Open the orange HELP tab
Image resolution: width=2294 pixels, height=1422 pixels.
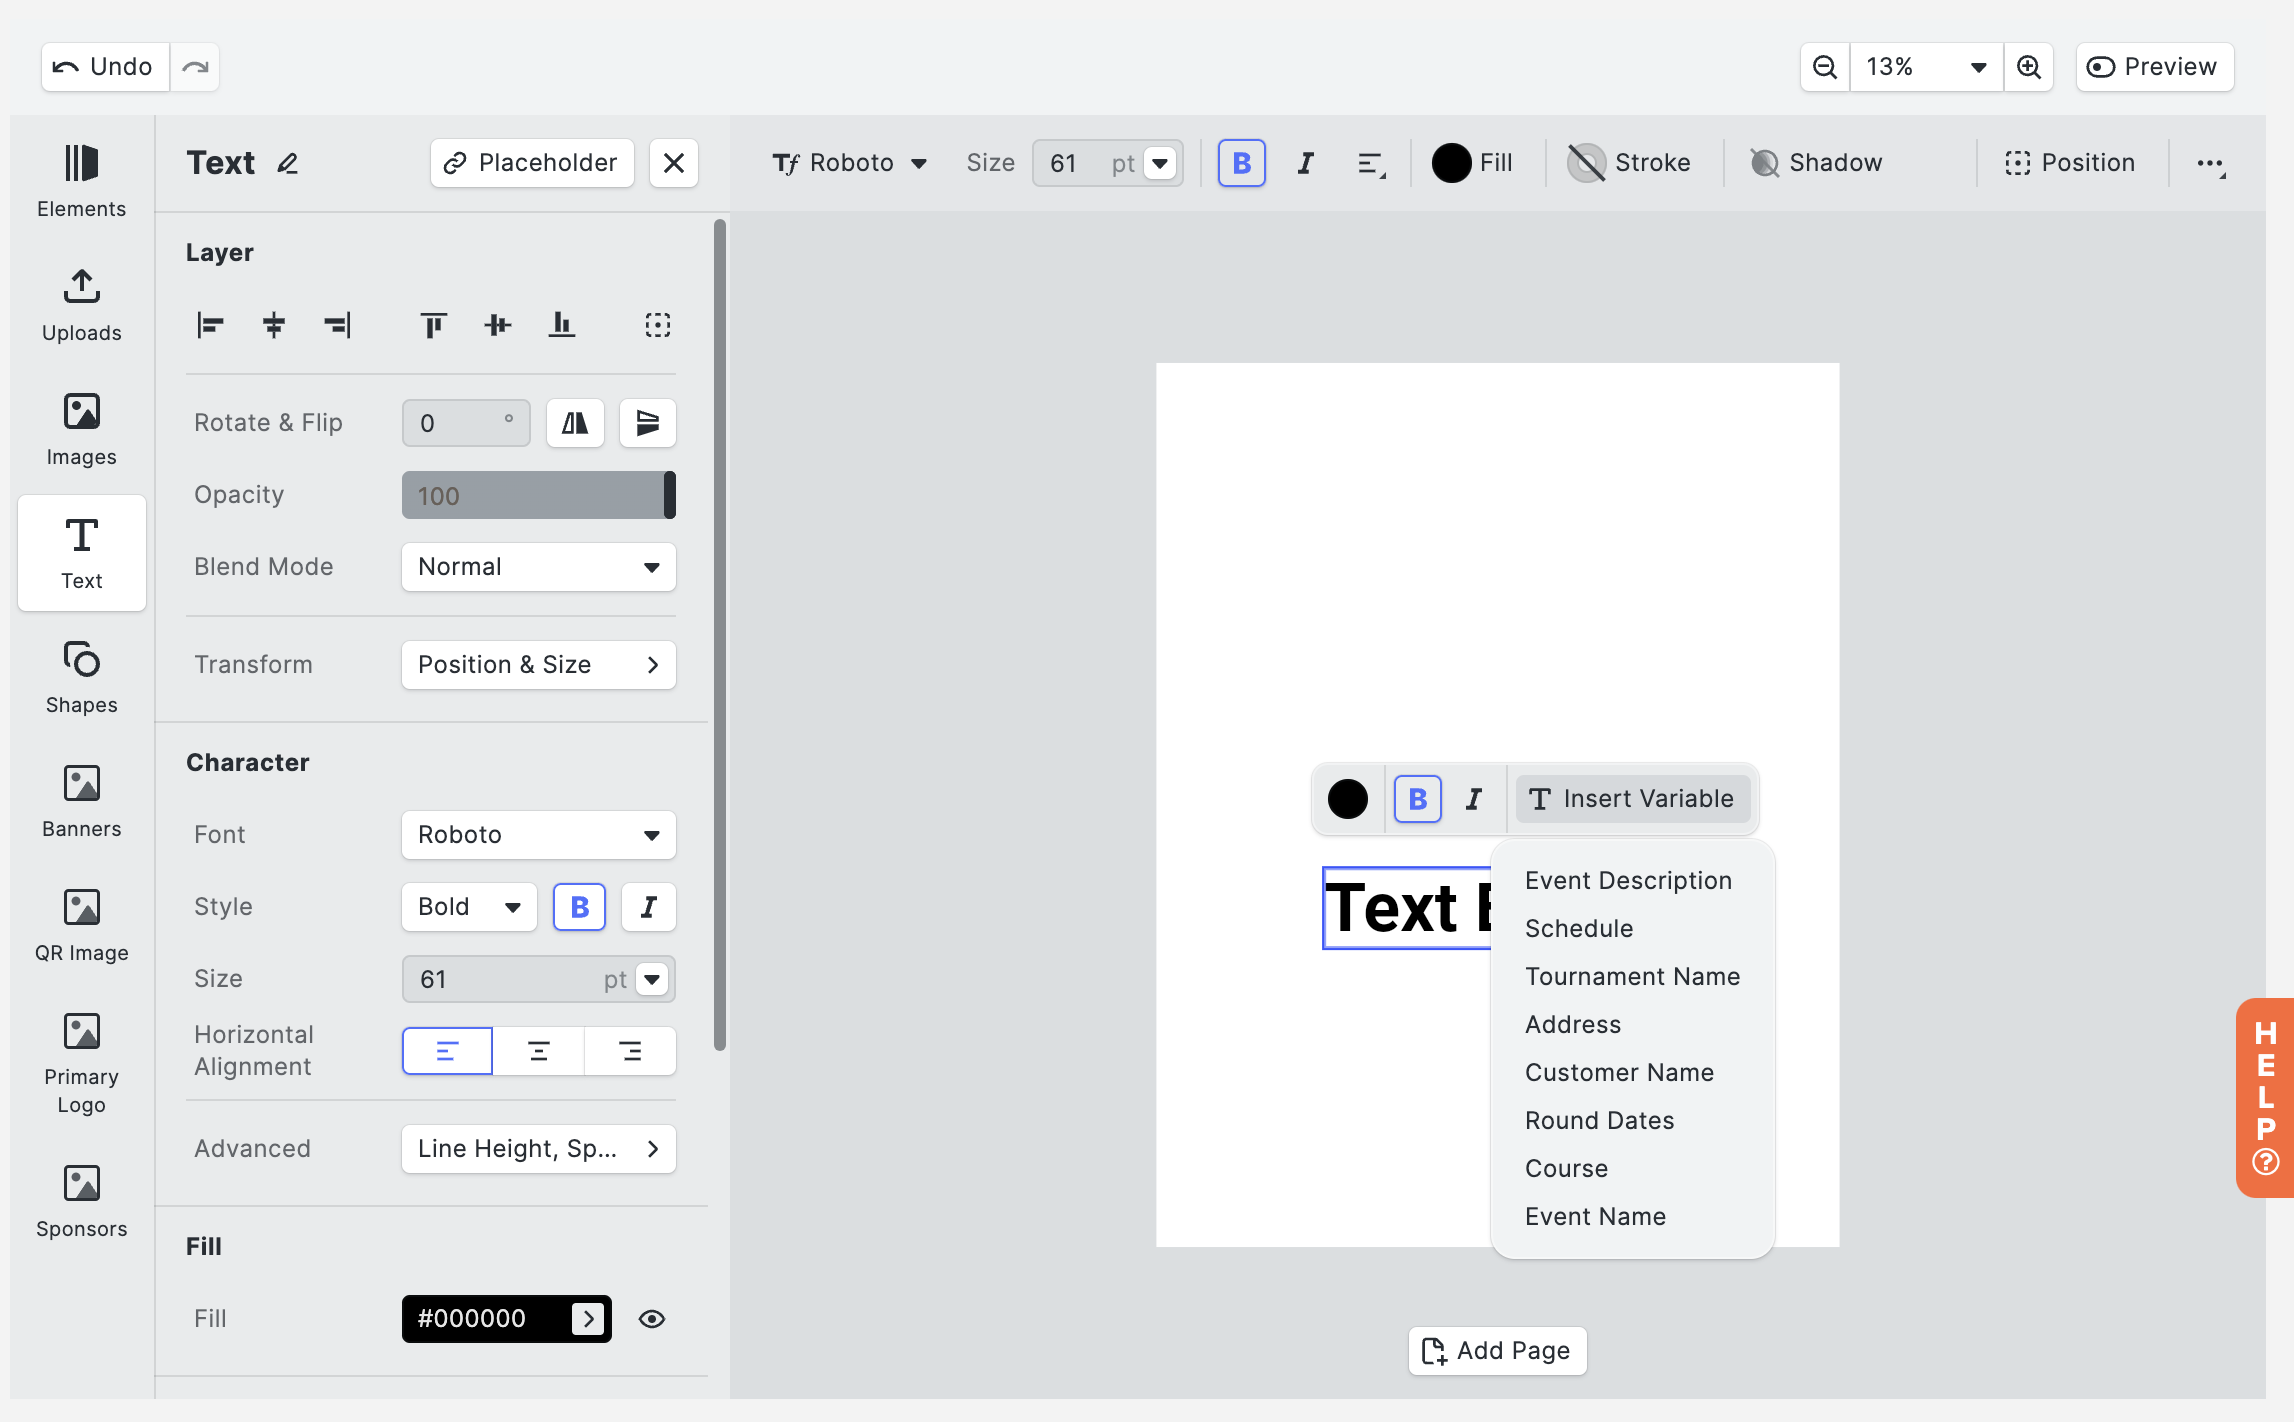coord(2265,1097)
